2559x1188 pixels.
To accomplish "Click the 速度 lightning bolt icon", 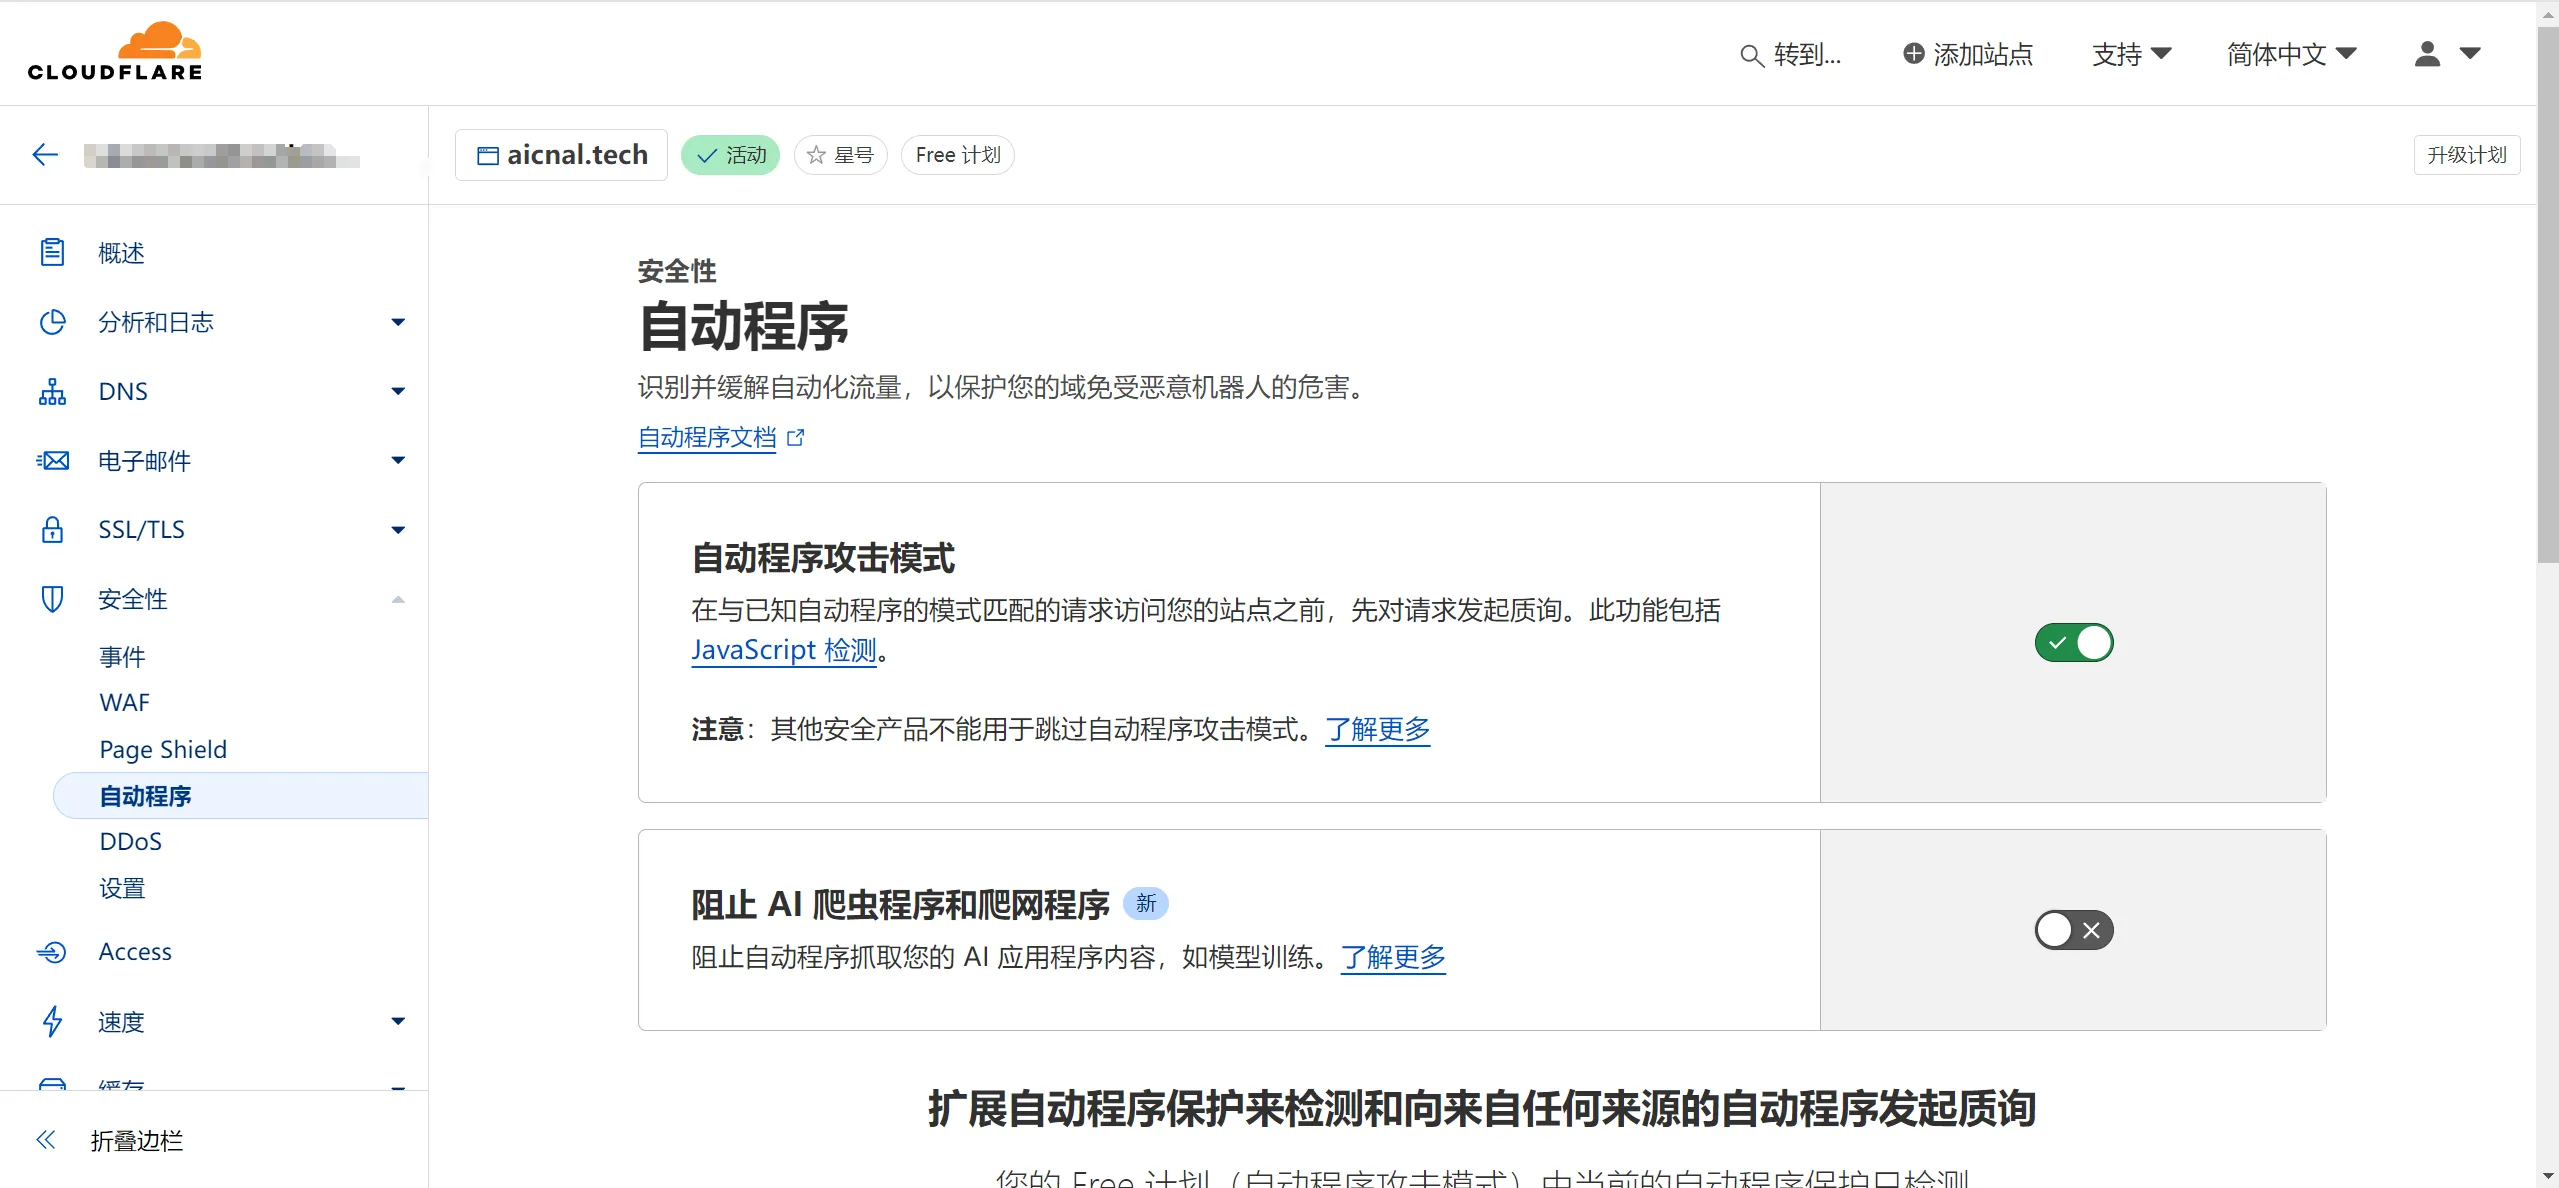I will tap(52, 1022).
